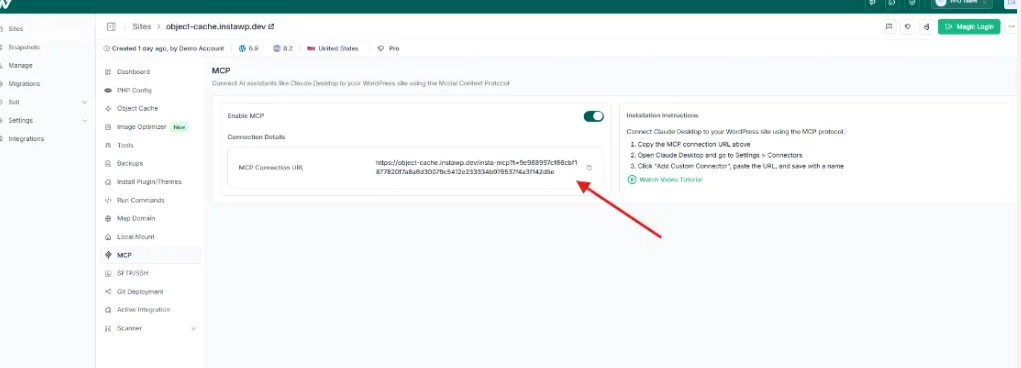Screen dimensions: 1021x368
Task: Click the Active Integration icon
Action: pos(108,309)
